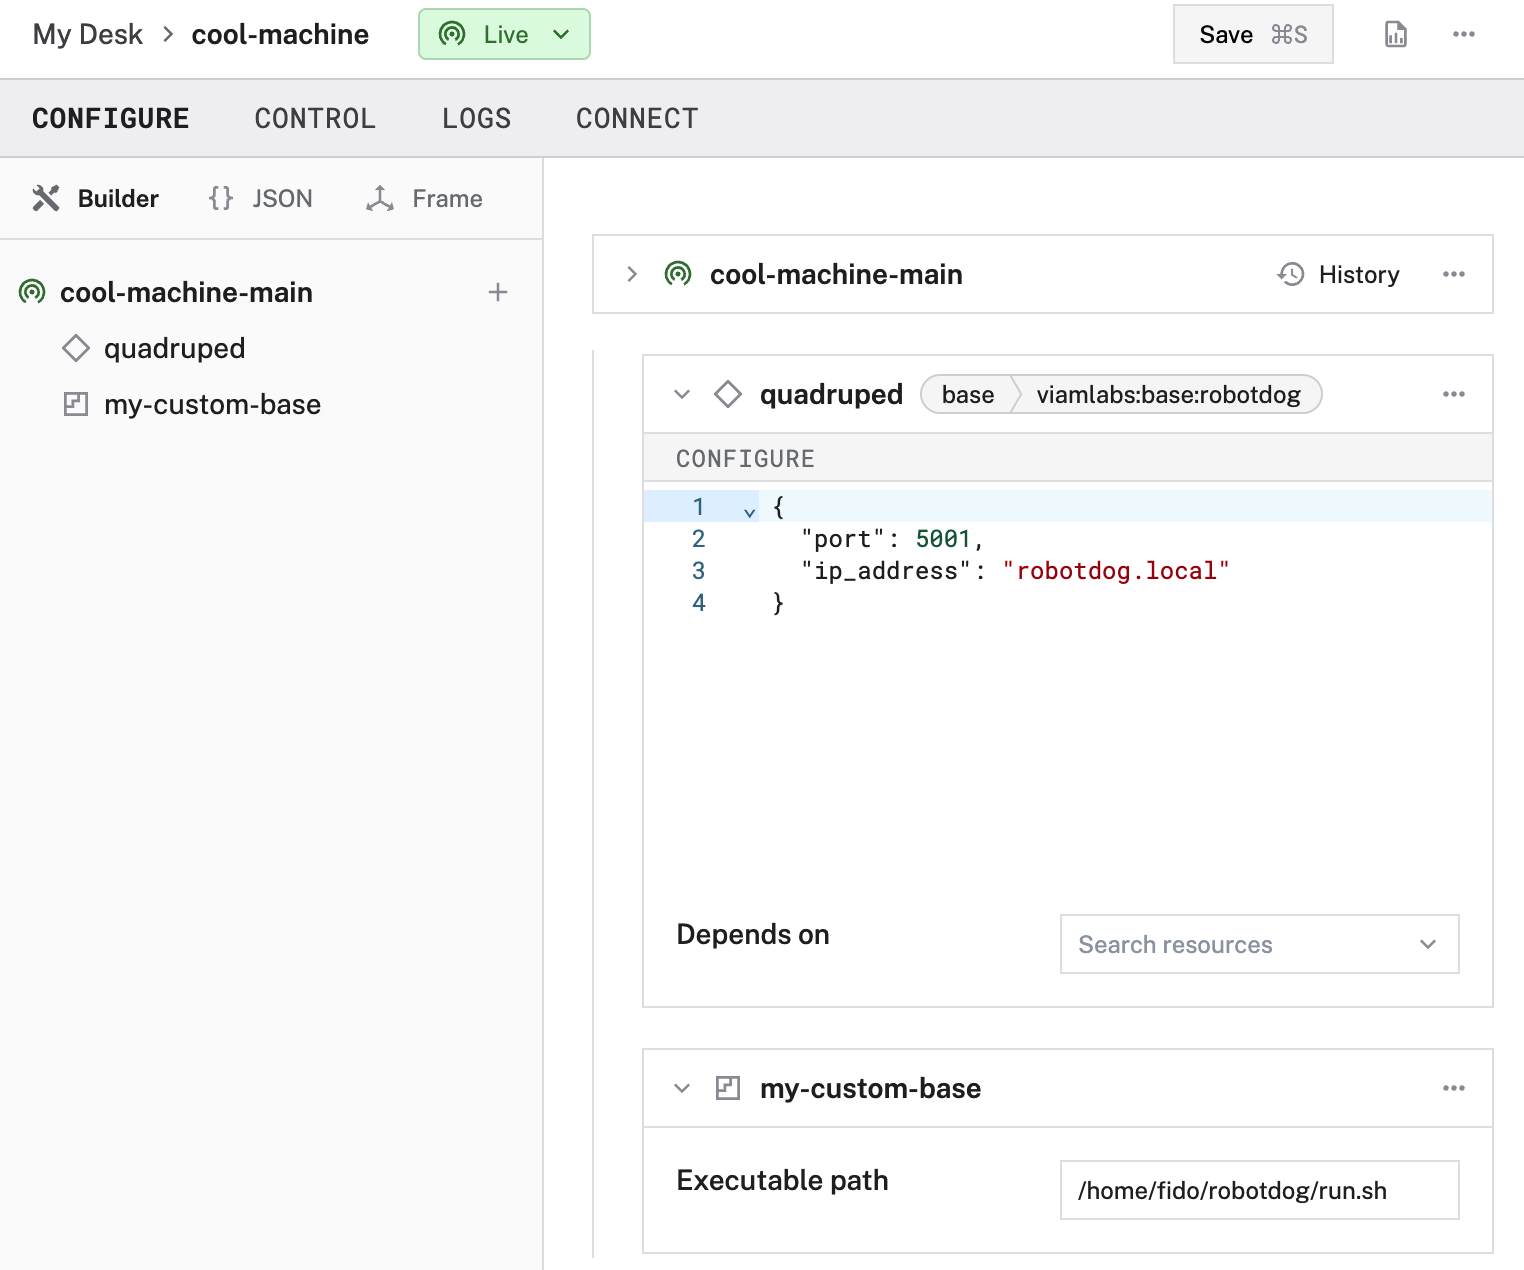
Task: Switch to the CONTROL tab
Action: (x=314, y=118)
